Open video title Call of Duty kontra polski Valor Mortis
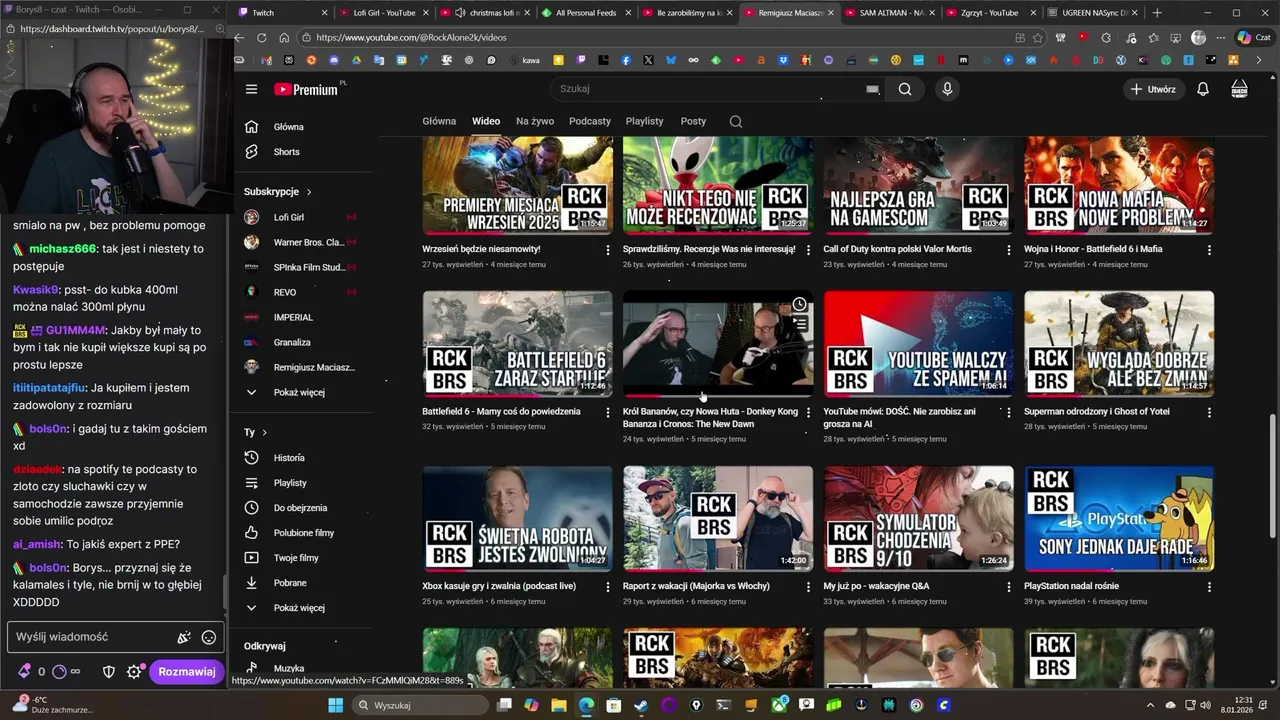The width and height of the screenshot is (1280, 720). [x=897, y=249]
